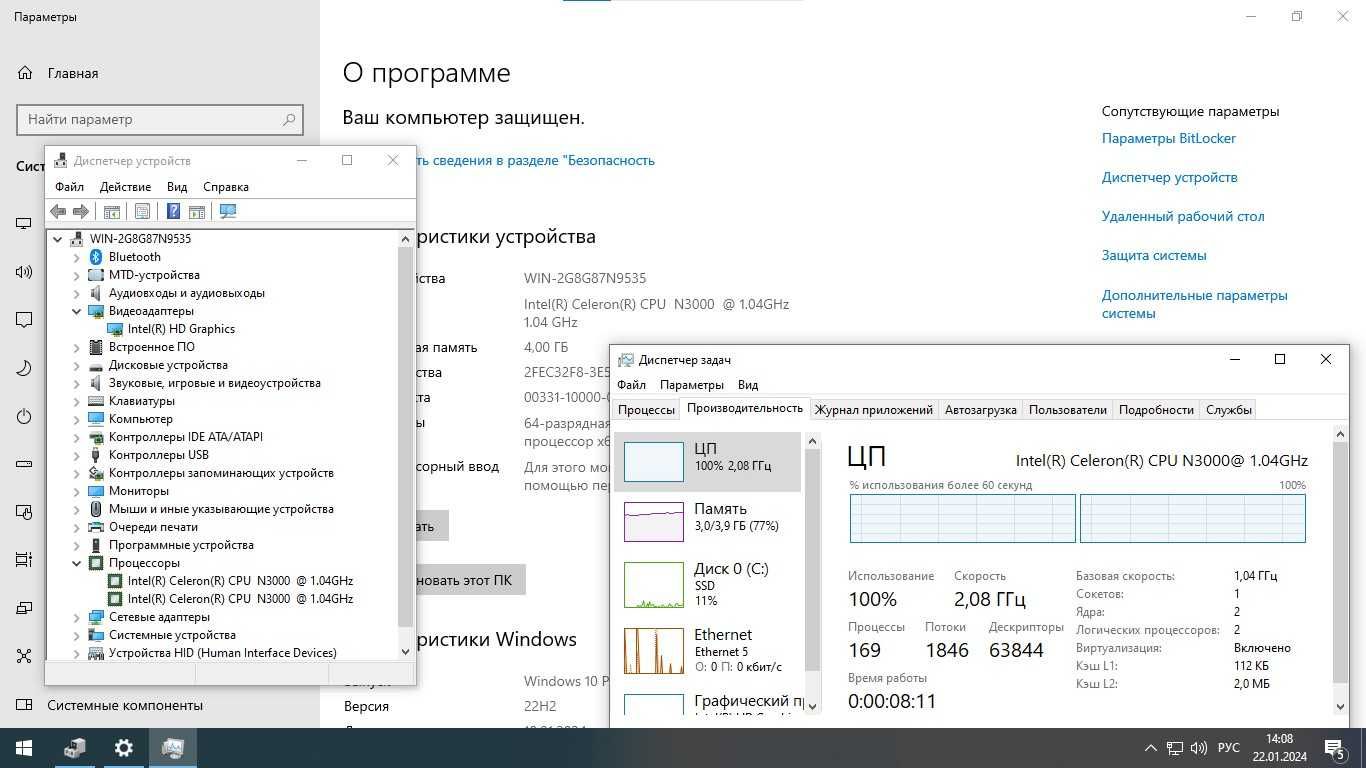The width and height of the screenshot is (1366, 768).
Task: Click the scan for hardware changes monitor icon
Action: [x=228, y=211]
